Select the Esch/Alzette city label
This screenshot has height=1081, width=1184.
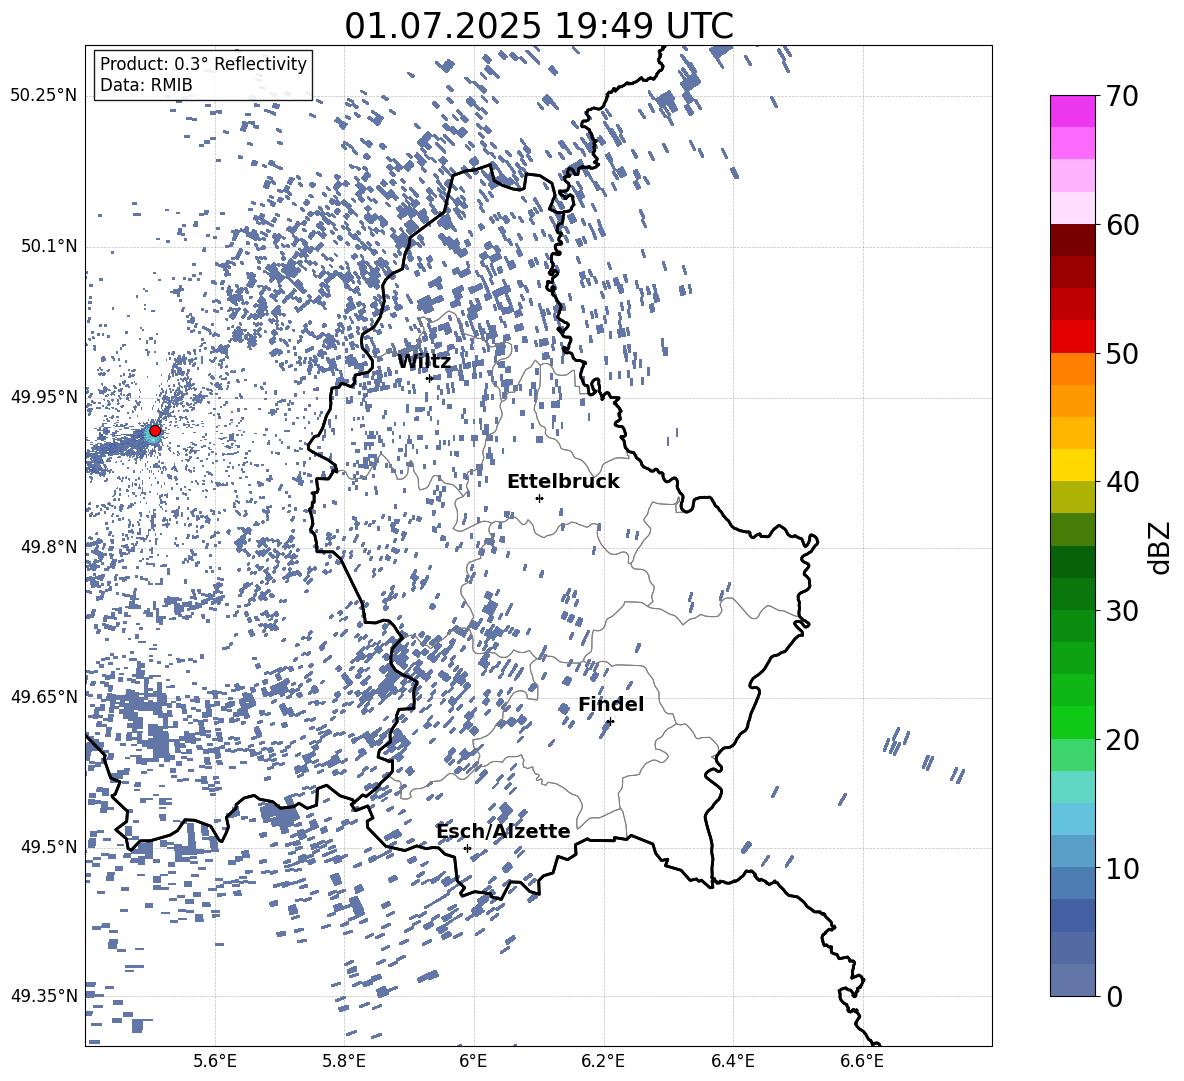(503, 831)
